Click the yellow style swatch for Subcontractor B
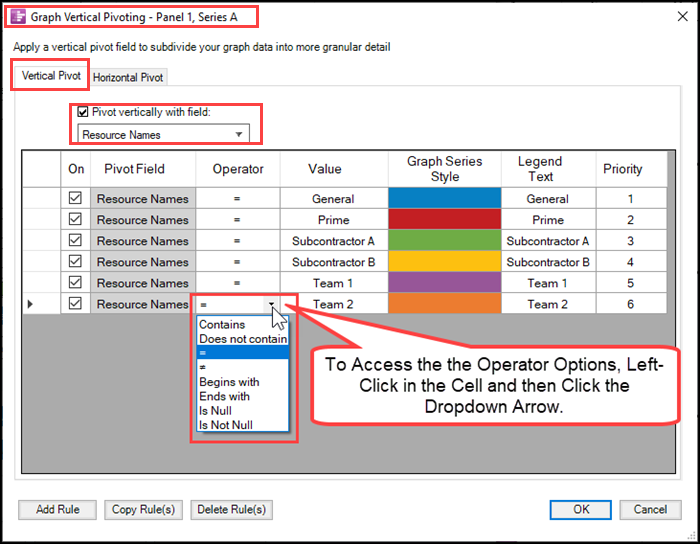This screenshot has width=700, height=544. coord(445,261)
